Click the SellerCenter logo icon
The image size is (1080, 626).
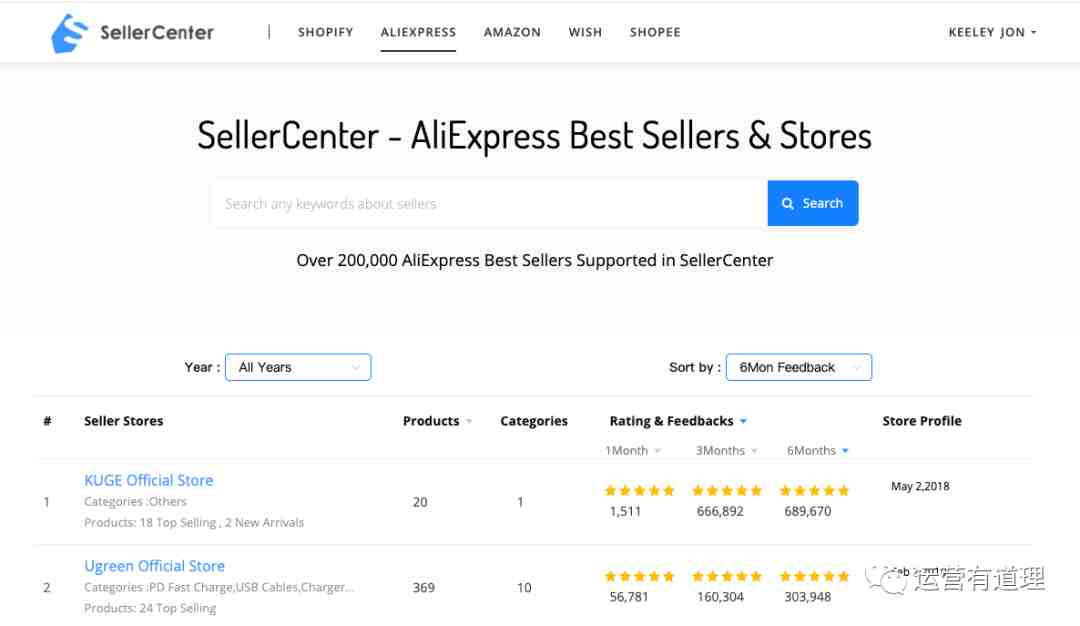[70, 33]
